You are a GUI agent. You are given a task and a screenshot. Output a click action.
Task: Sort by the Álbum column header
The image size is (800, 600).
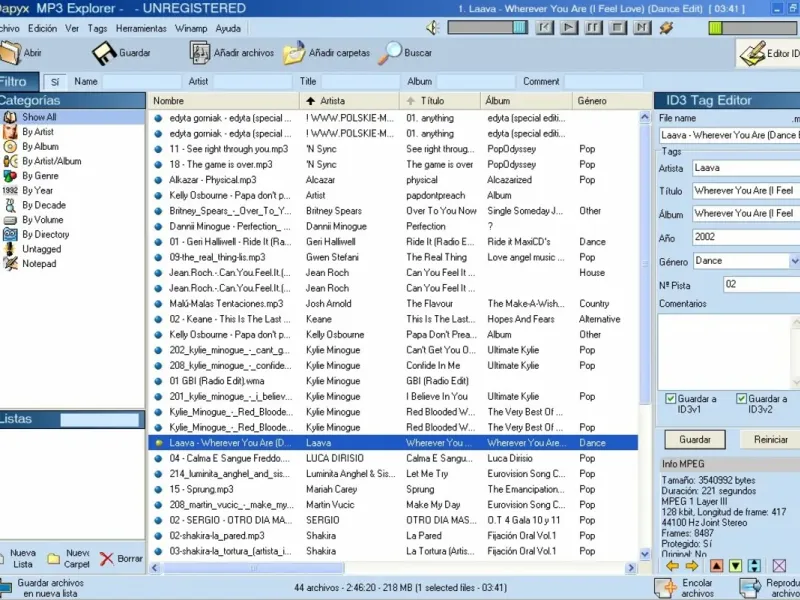(526, 101)
